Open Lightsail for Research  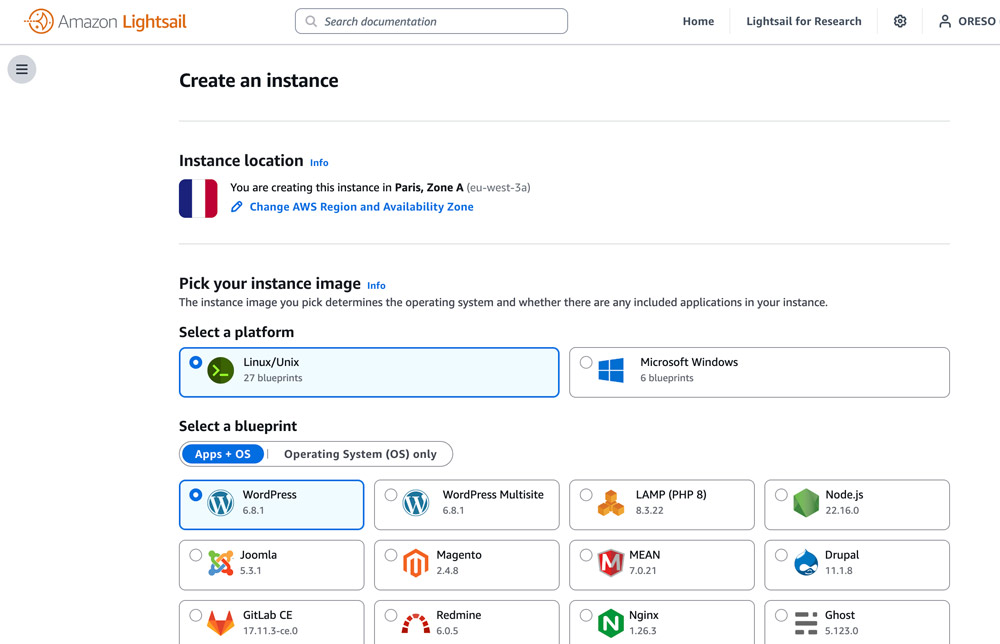[x=804, y=21]
